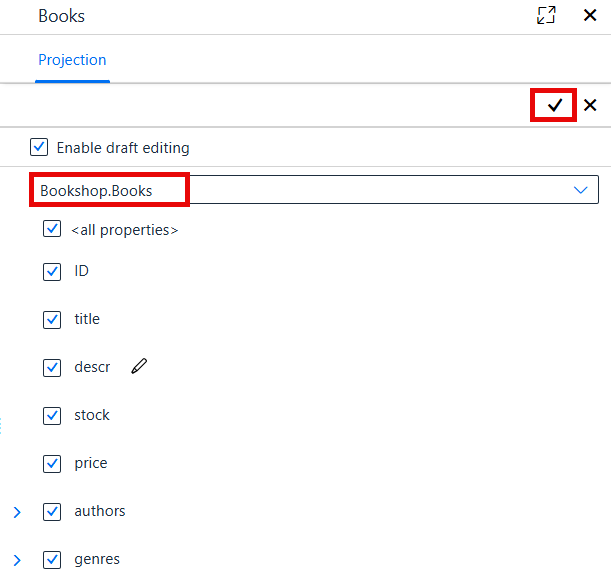Click the Bookshop.Books entity input field
611x582 pixels.
point(314,190)
